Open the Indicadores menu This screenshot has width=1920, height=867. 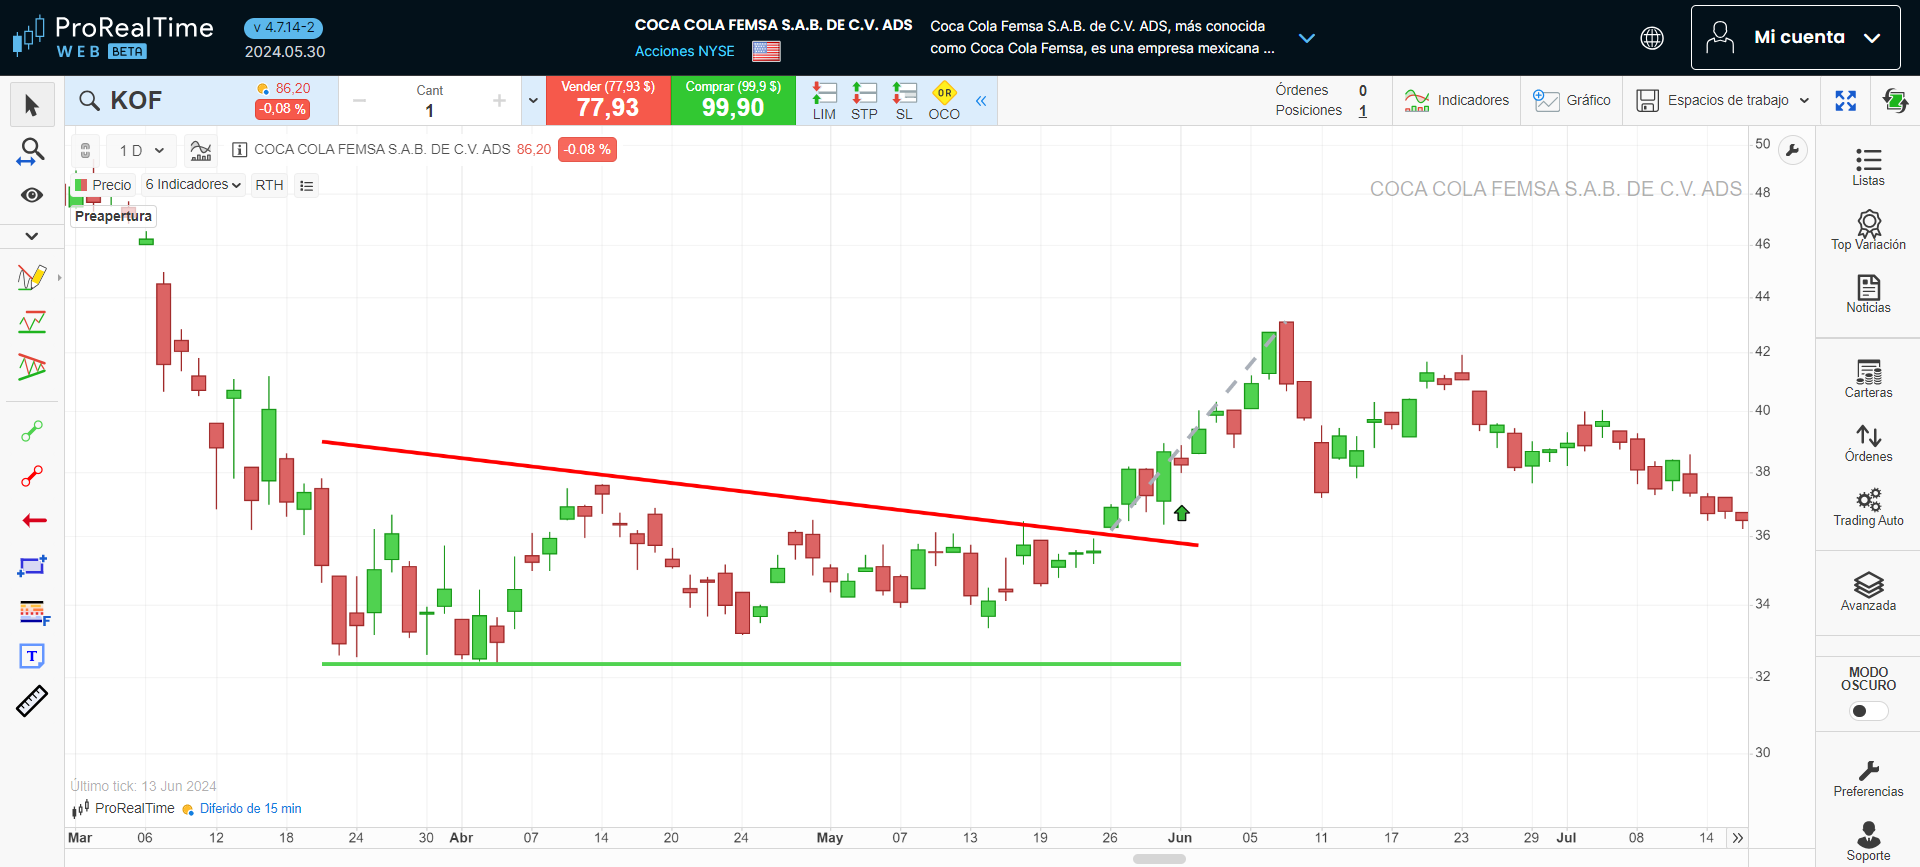tap(1457, 101)
